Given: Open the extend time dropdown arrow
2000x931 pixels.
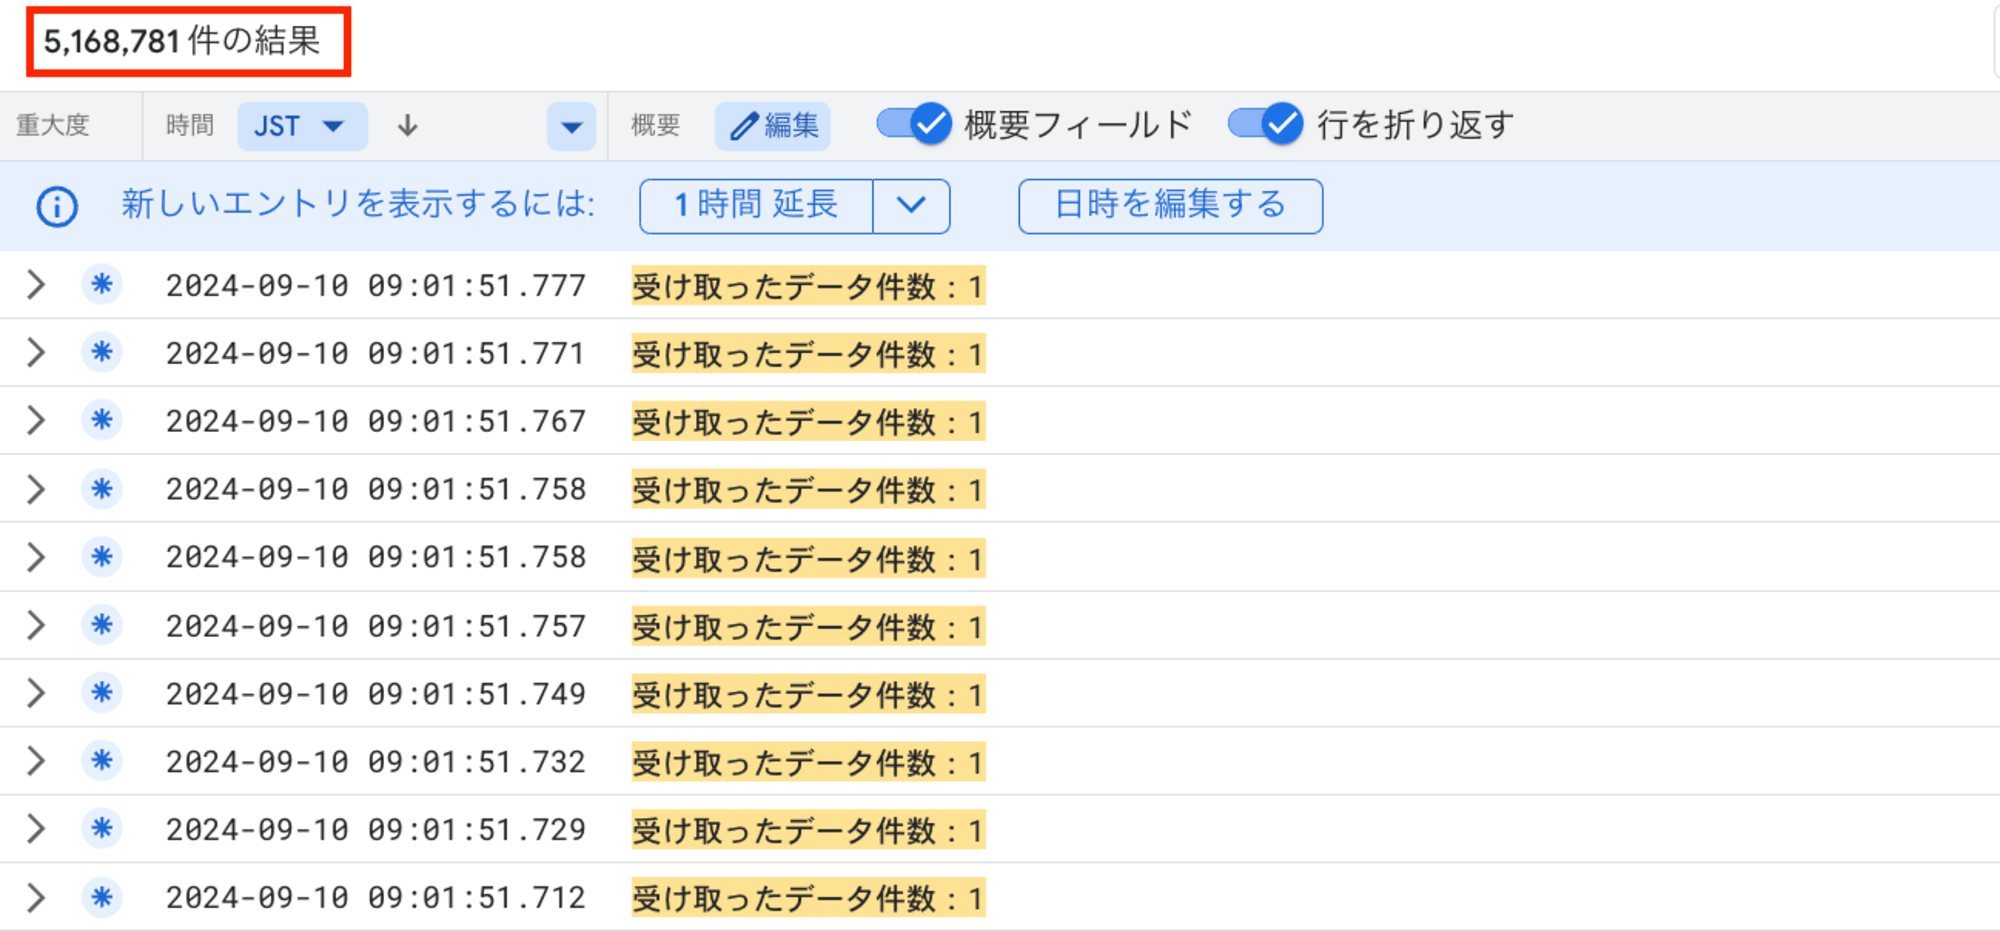Looking at the screenshot, I should click(911, 206).
